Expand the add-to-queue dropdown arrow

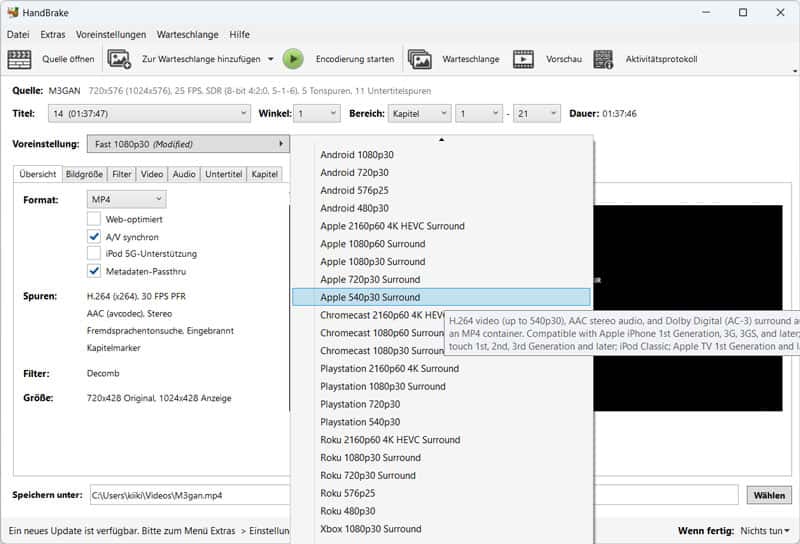pyautogui.click(x=271, y=59)
